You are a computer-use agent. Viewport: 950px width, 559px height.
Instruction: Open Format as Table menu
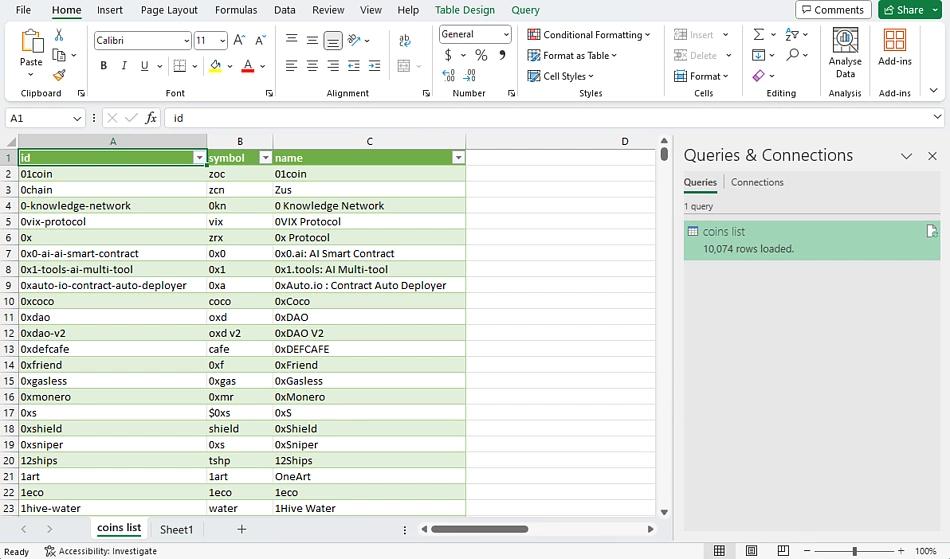tap(573, 55)
